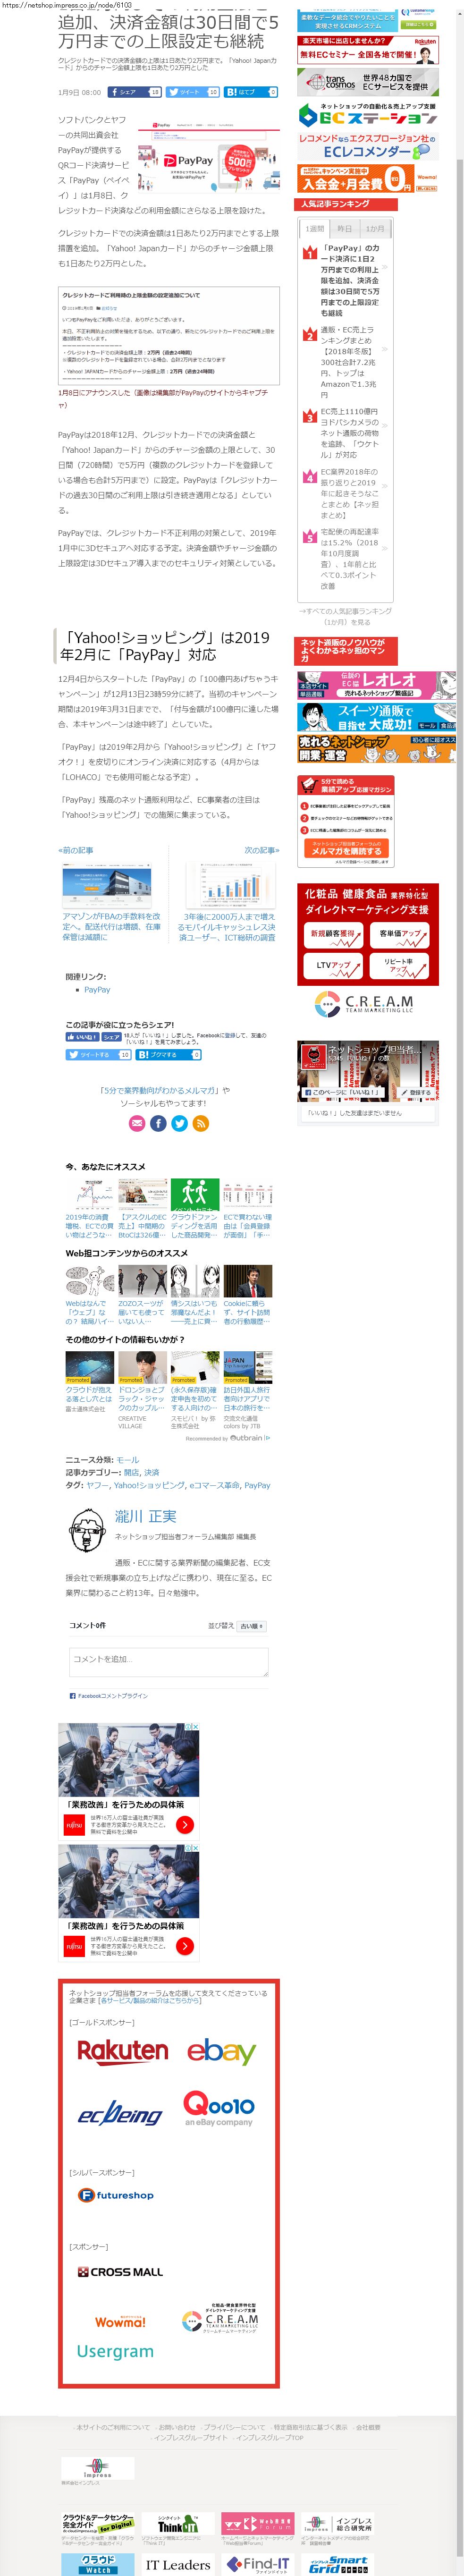Open ranking article 1 about PayPay card limits
This screenshot has width=464, height=2576.
[x=350, y=280]
